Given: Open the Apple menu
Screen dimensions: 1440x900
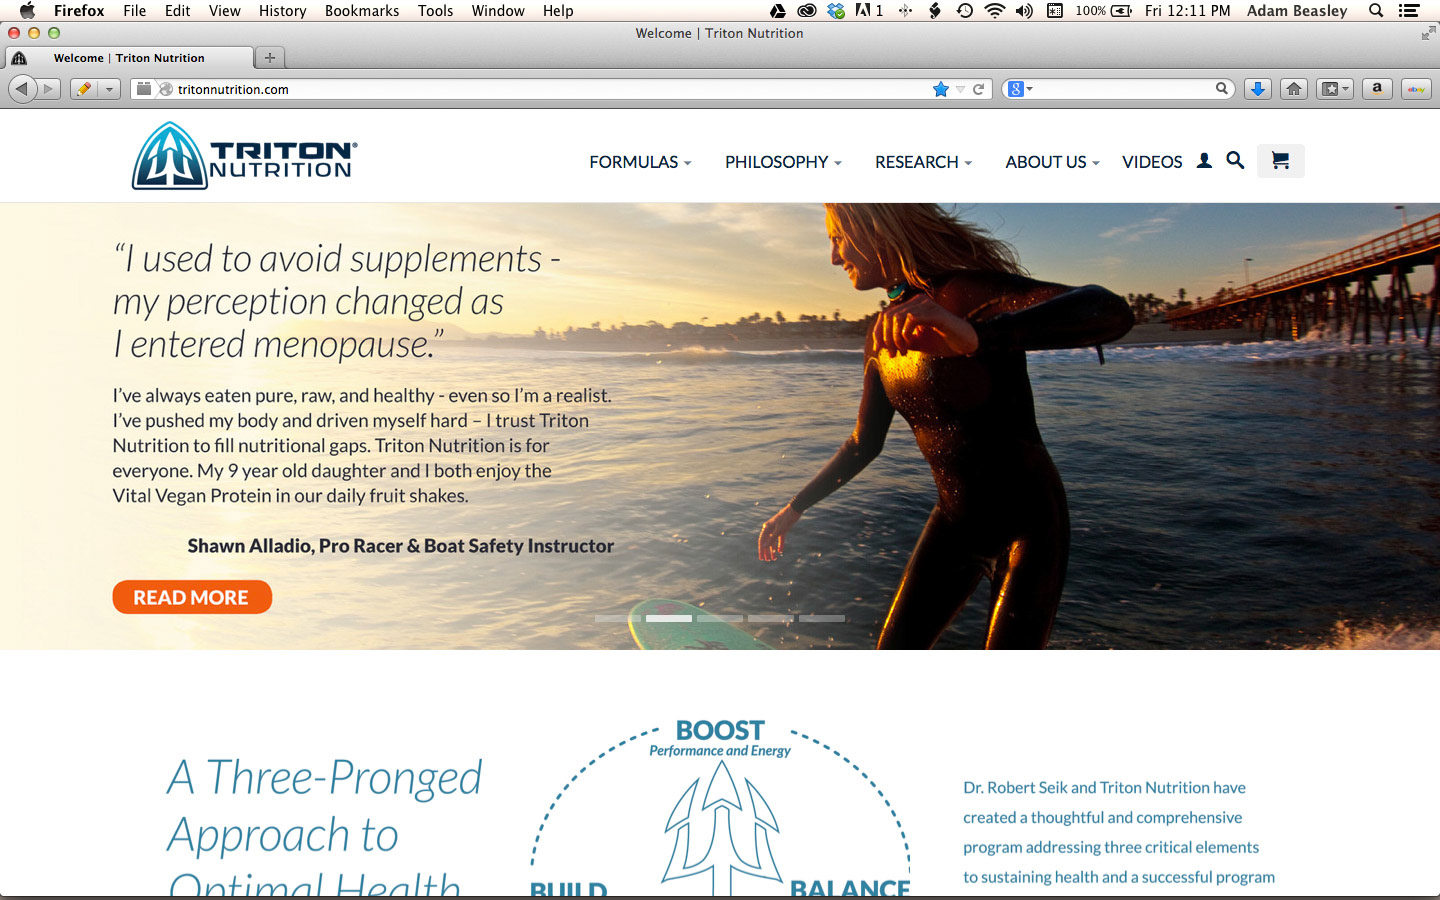Looking at the screenshot, I should tap(27, 11).
